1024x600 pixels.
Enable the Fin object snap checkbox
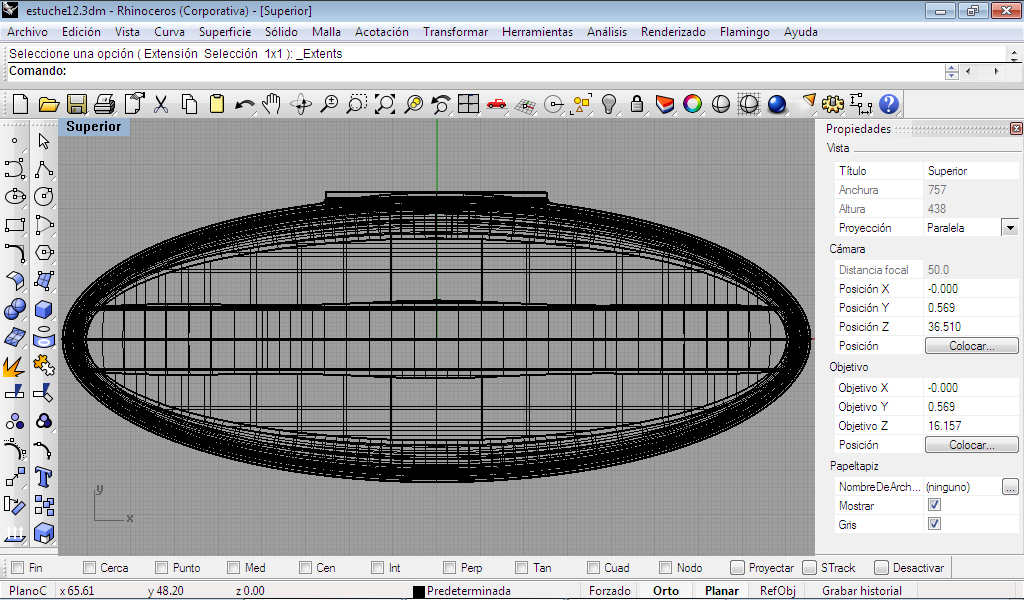pos(17,568)
